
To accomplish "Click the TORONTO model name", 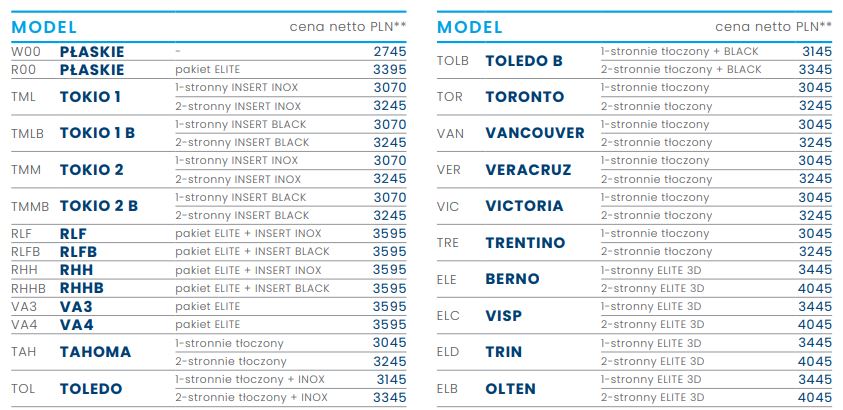I will point(524,97).
